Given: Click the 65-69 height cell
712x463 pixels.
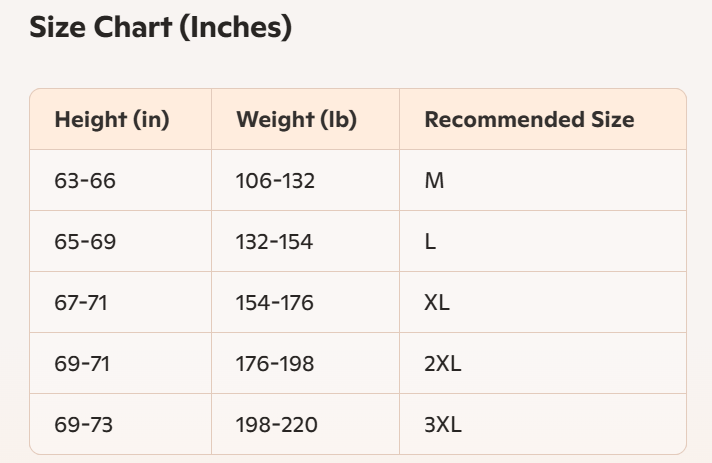Looking at the screenshot, I should (x=85, y=242).
